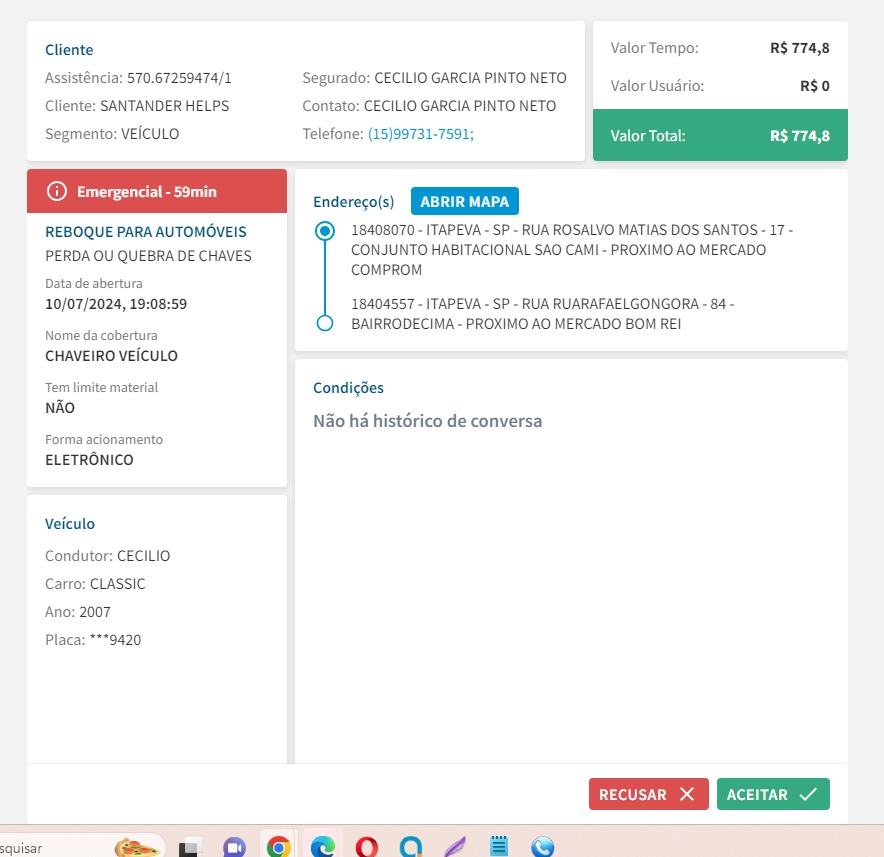Click the X icon on RECUSAR
884x857 pixels.
point(687,794)
